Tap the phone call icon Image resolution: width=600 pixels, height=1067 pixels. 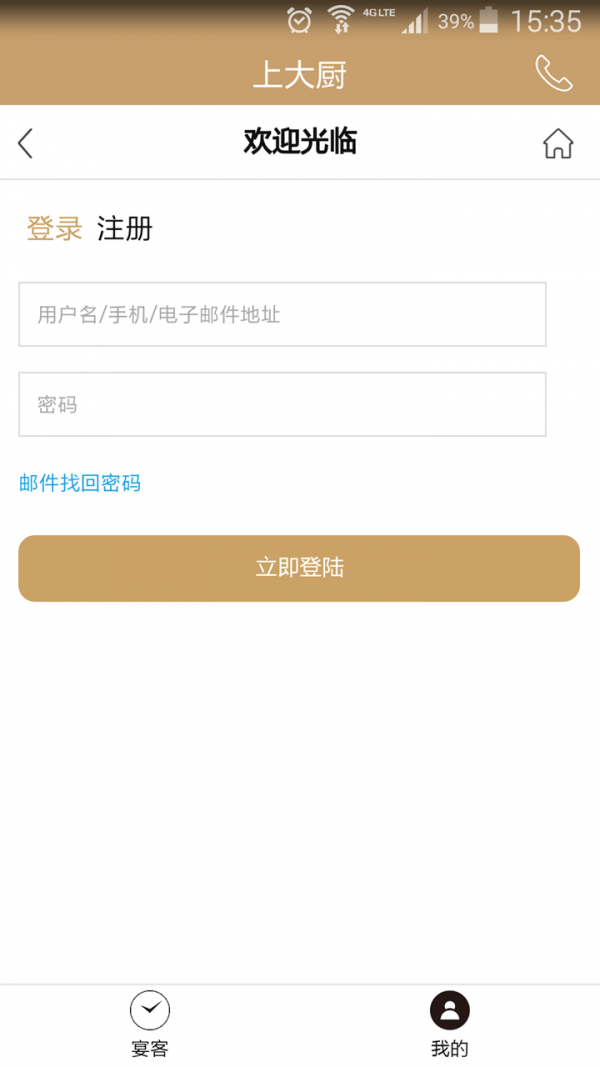click(553, 73)
